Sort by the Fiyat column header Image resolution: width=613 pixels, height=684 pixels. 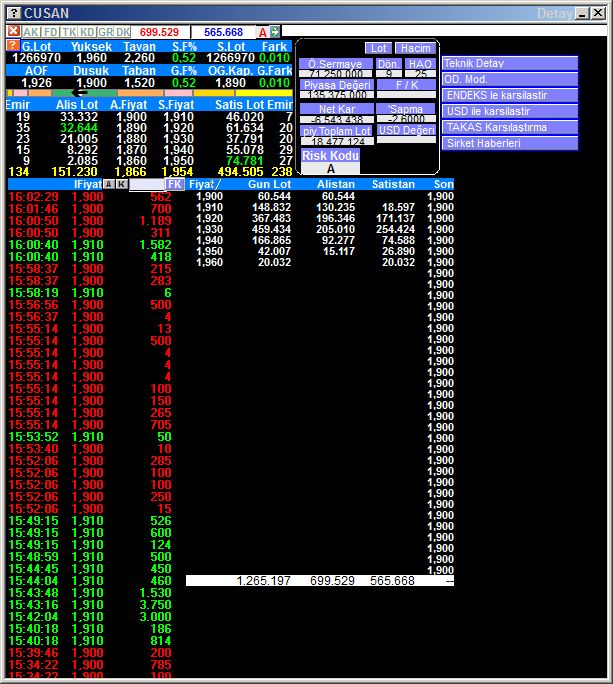point(205,184)
